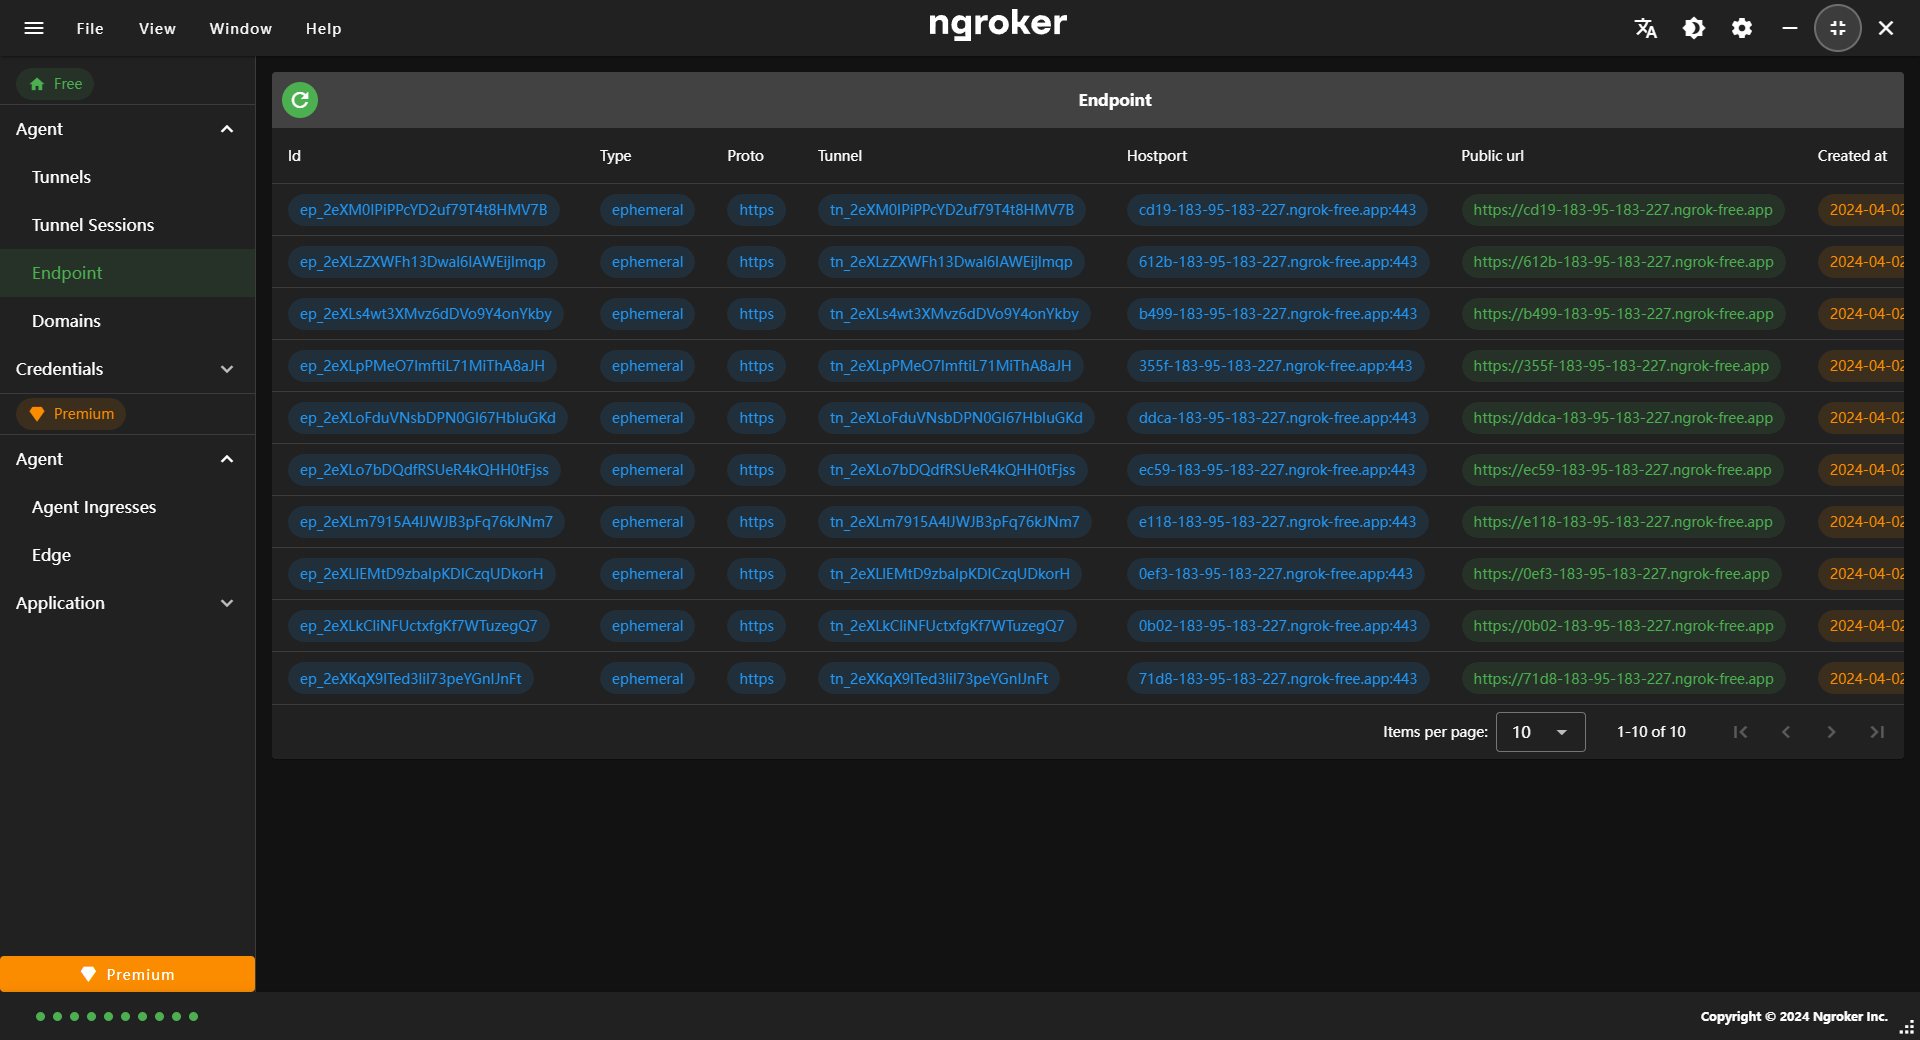Click the Id column header
Viewport: 1920px width, 1040px height.
[294, 156]
